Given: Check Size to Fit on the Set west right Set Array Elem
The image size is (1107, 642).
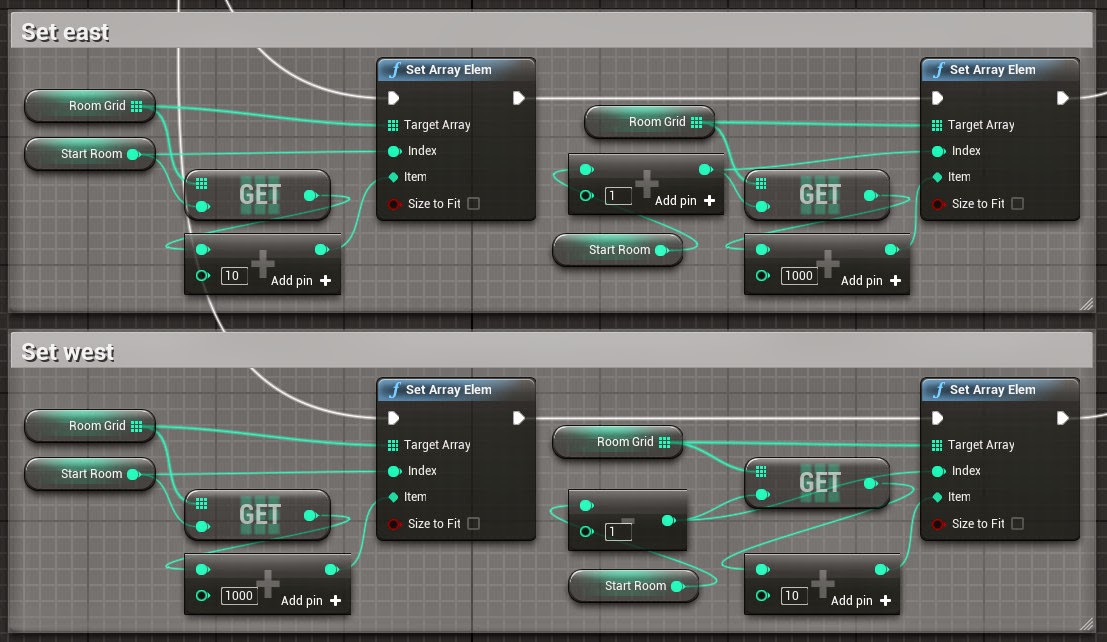Looking at the screenshot, I should tap(1016, 523).
